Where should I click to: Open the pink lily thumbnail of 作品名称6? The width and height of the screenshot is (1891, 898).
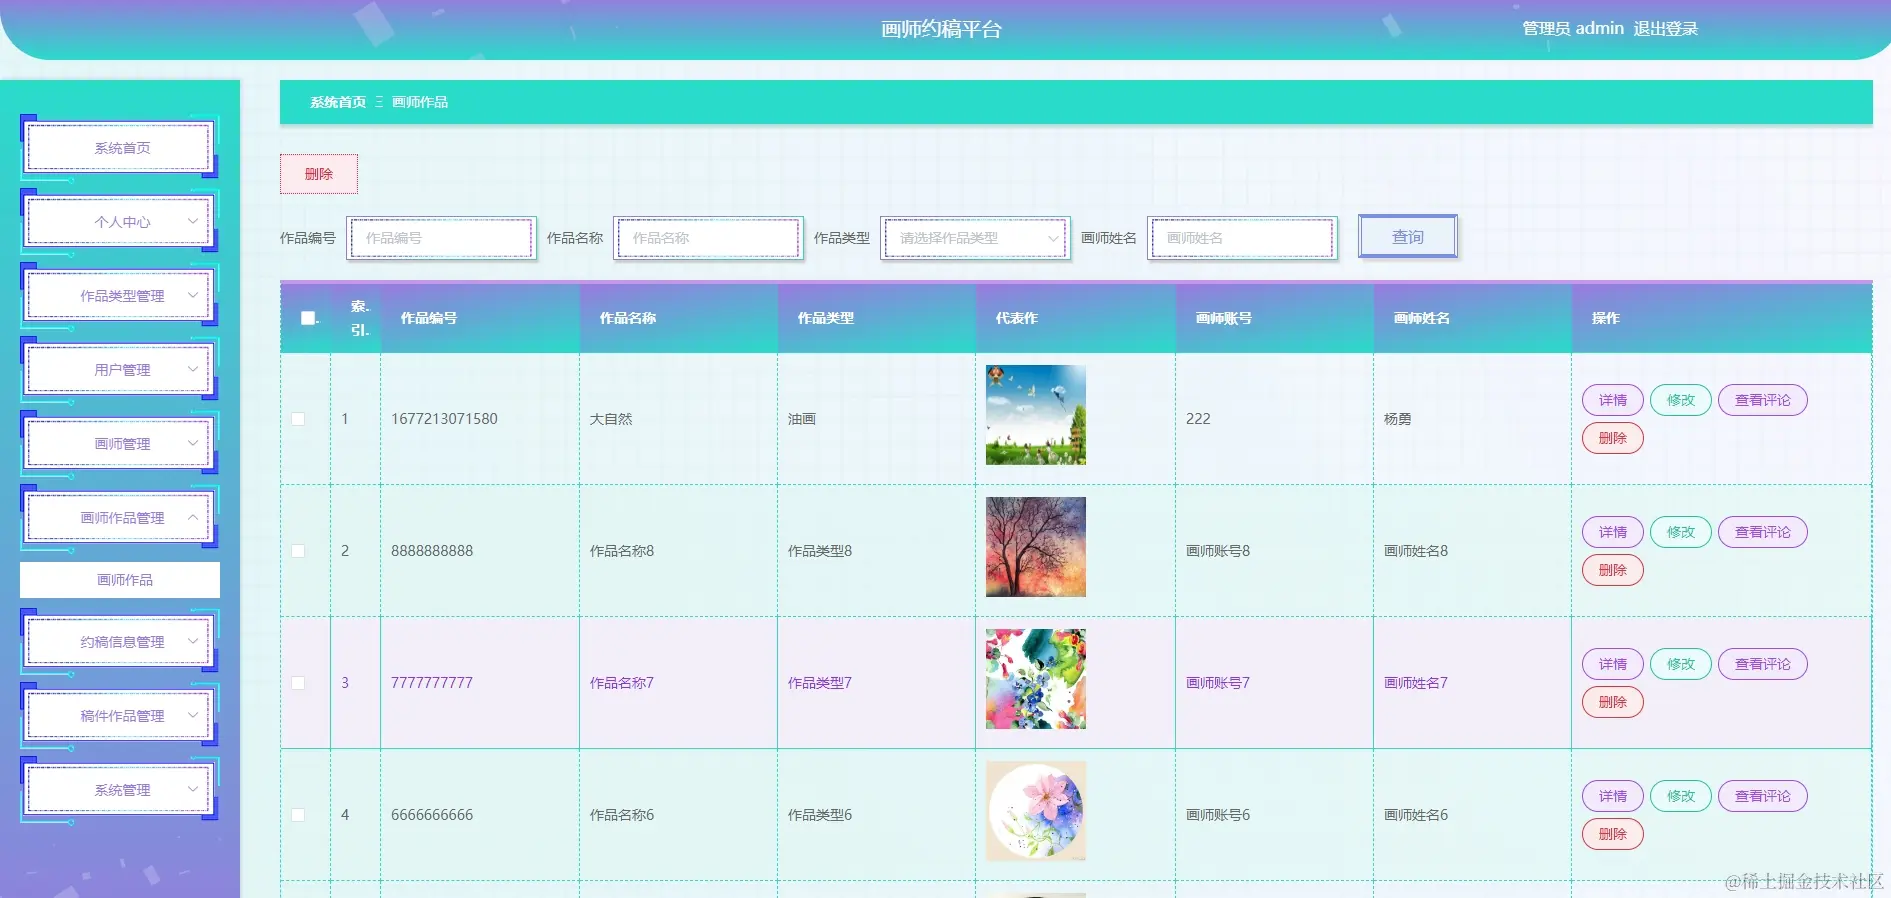(1036, 811)
